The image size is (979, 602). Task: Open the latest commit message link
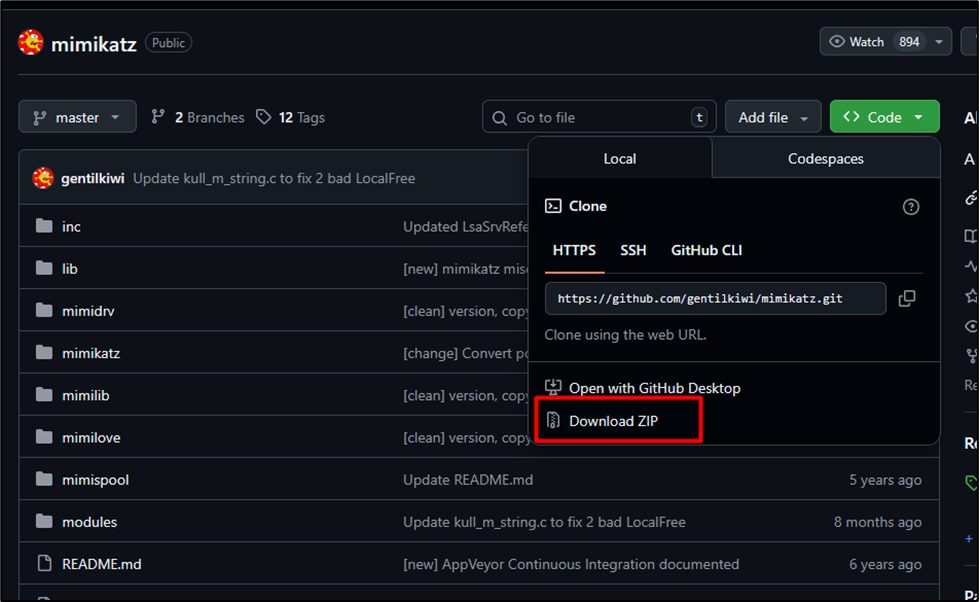(x=274, y=178)
